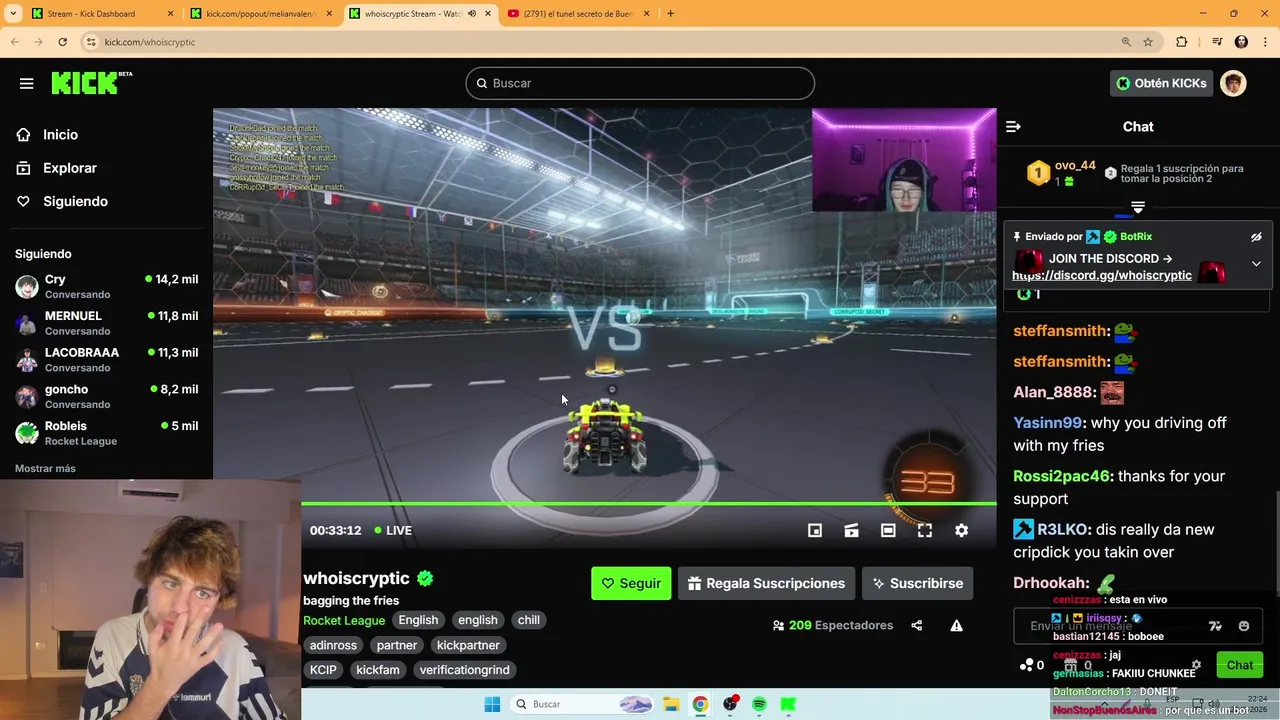The height and width of the screenshot is (720, 1280).
Task: Collapse the chat panel with arrow icon
Action: coord(1013,127)
